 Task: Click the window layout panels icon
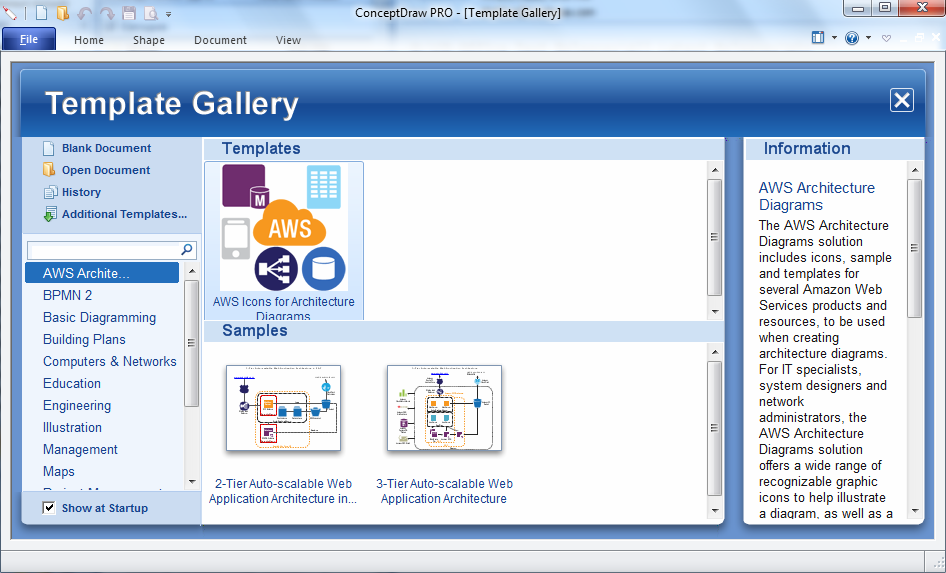click(x=817, y=38)
